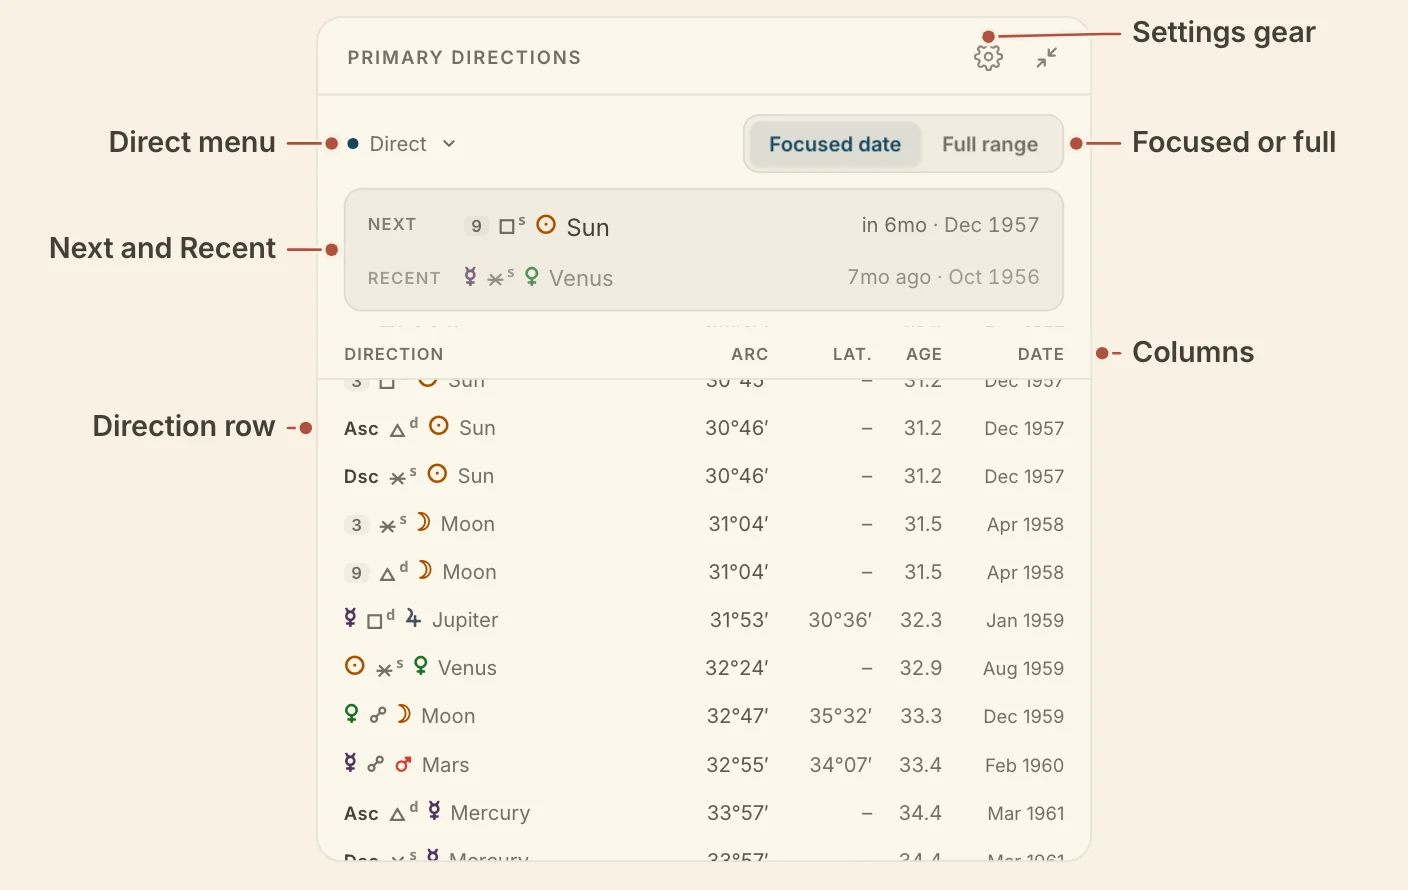This screenshot has height=890, width=1408.
Task: Sort by the ARC column header
Action: click(x=750, y=354)
